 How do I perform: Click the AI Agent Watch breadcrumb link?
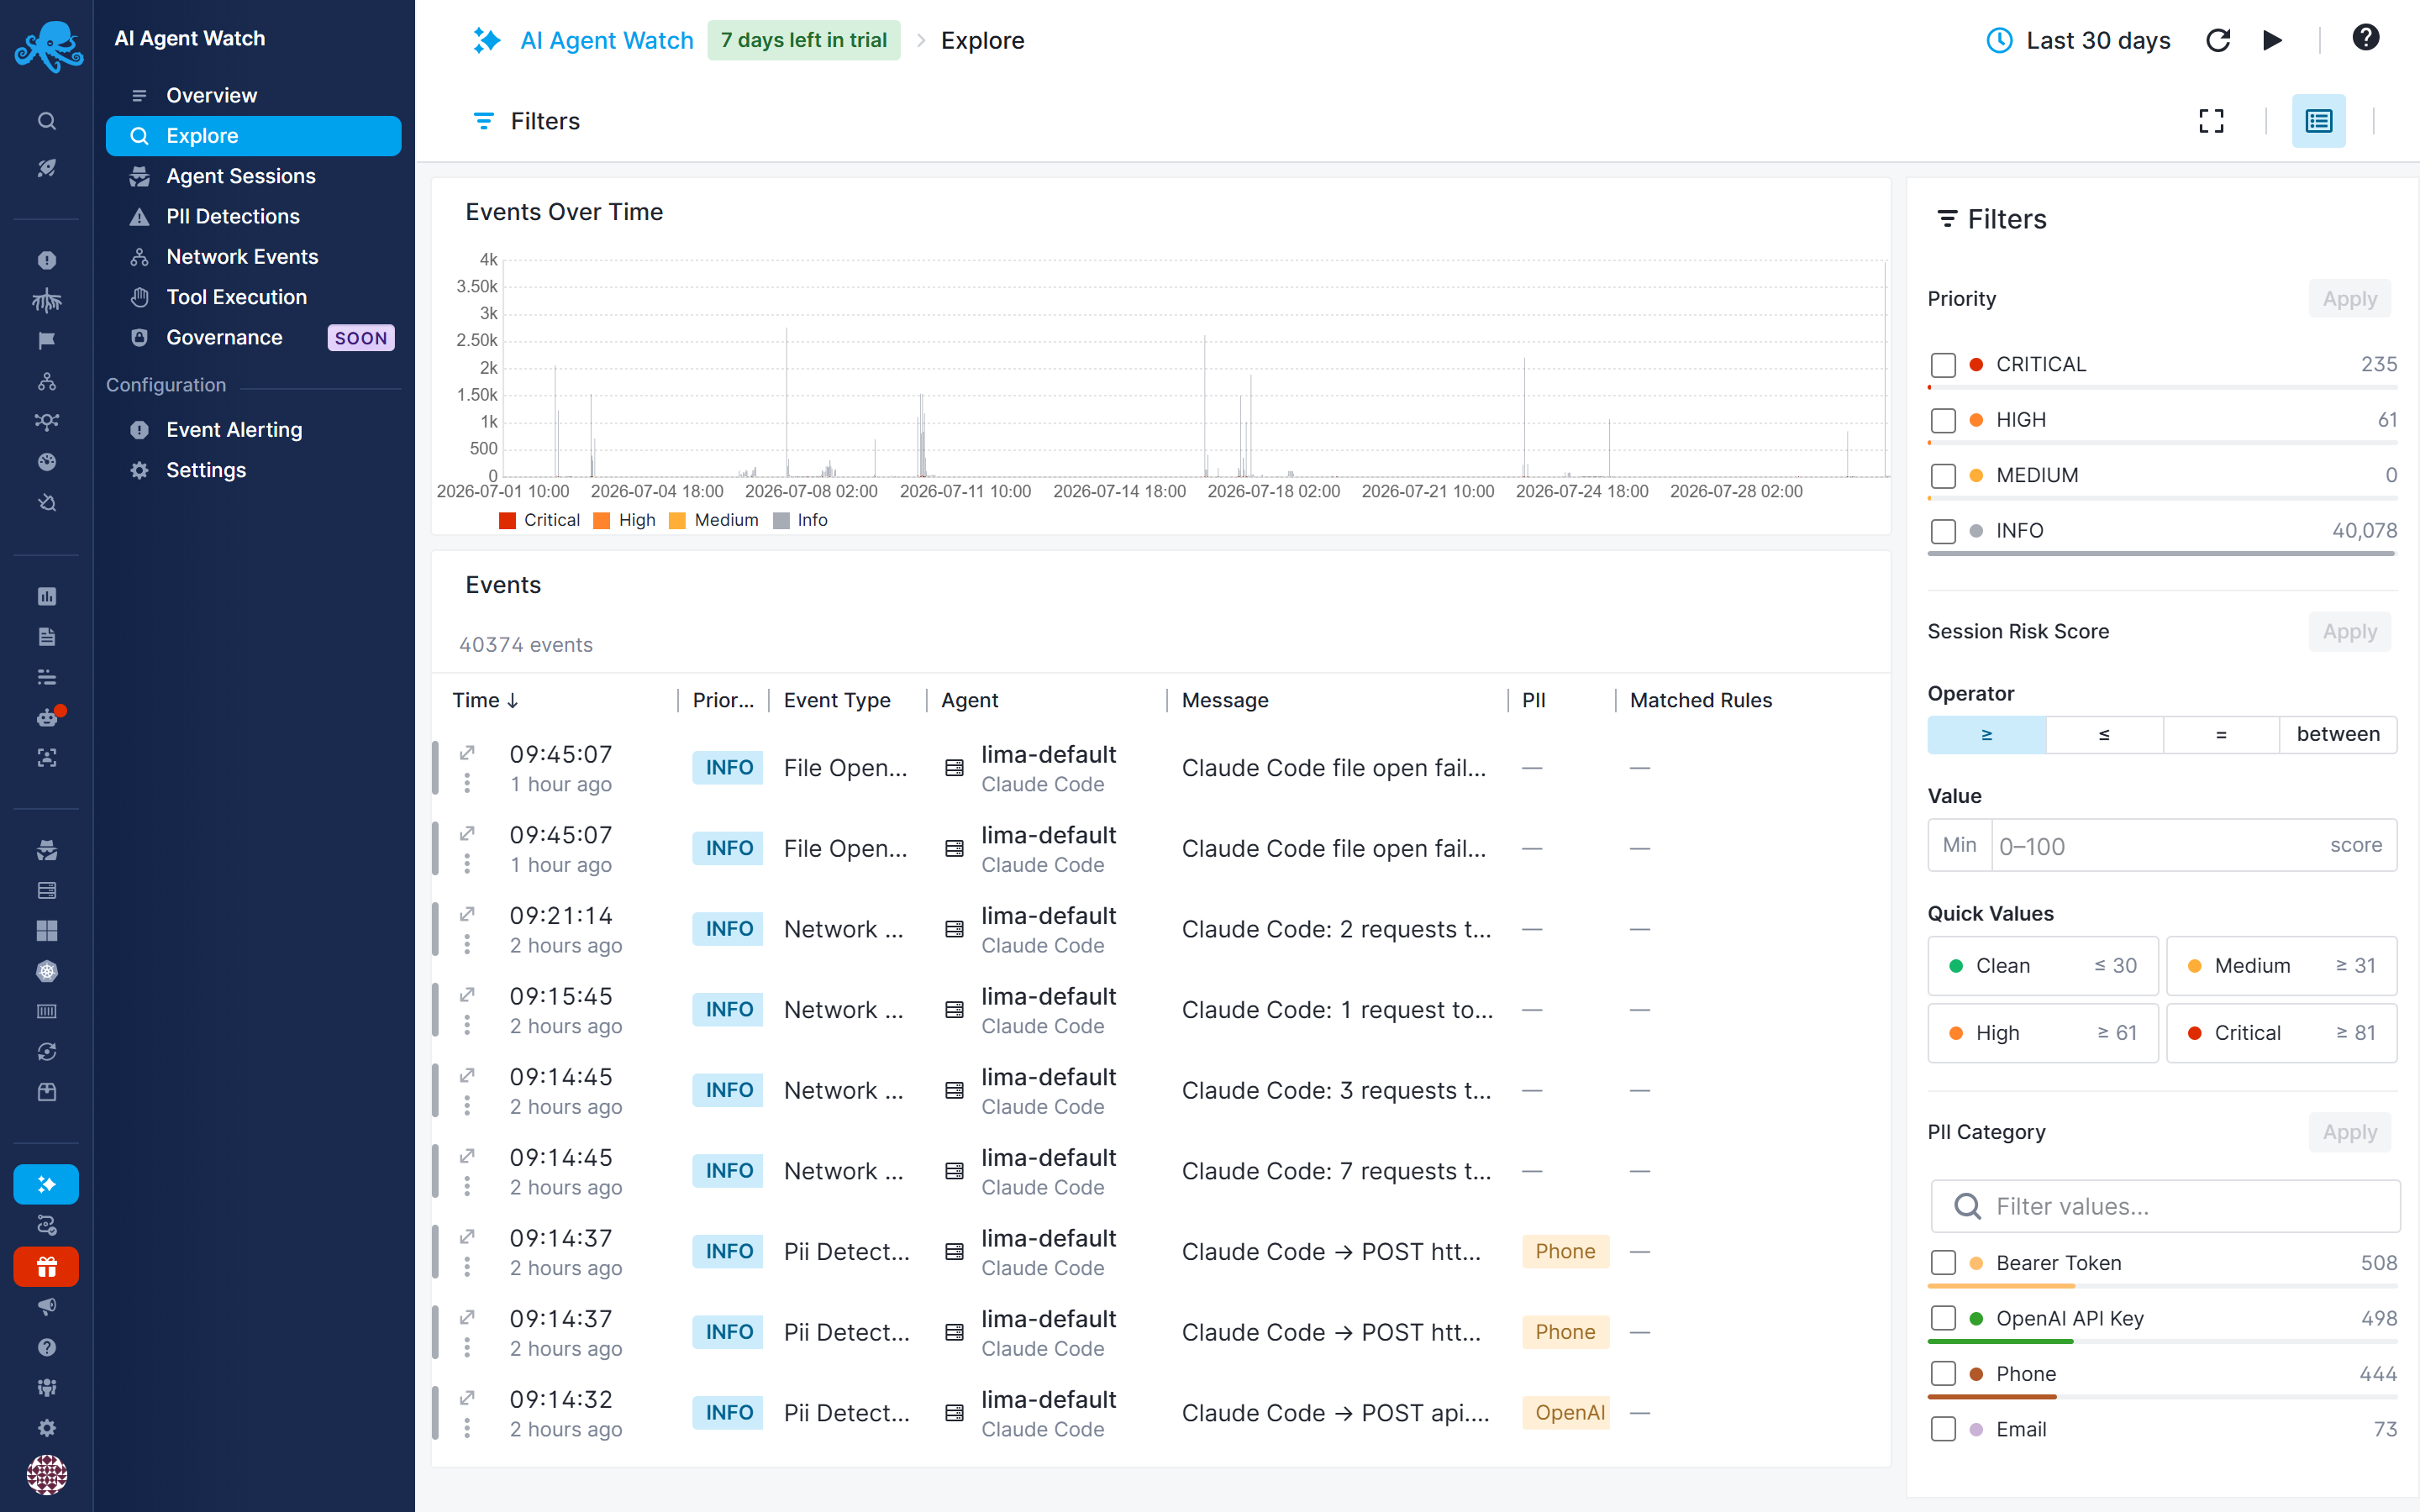[606, 40]
